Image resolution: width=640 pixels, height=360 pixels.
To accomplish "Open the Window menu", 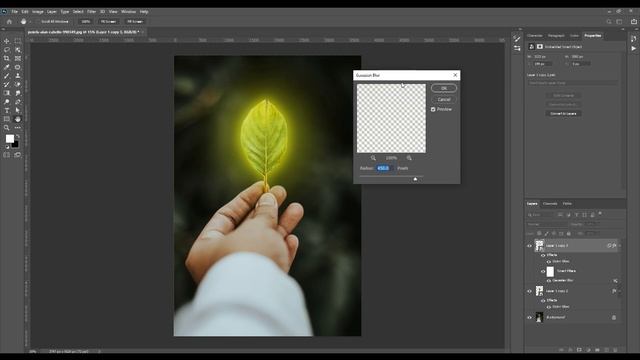I will pyautogui.click(x=128, y=12).
